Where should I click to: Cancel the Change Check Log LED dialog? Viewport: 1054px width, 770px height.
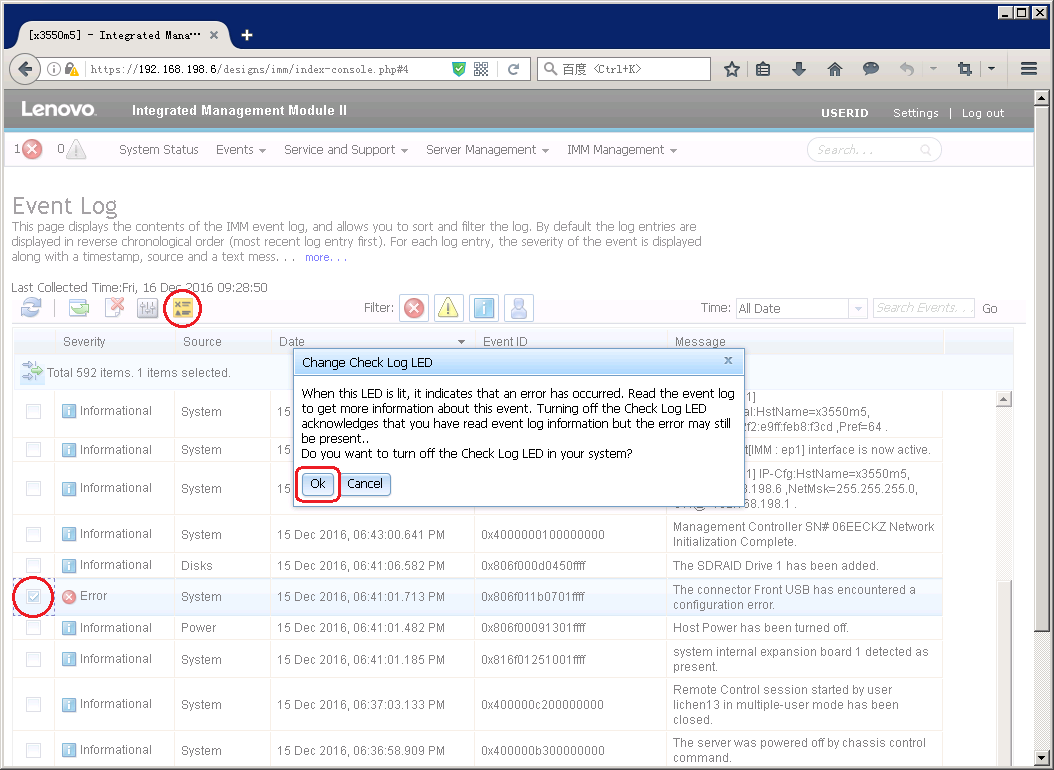point(365,484)
